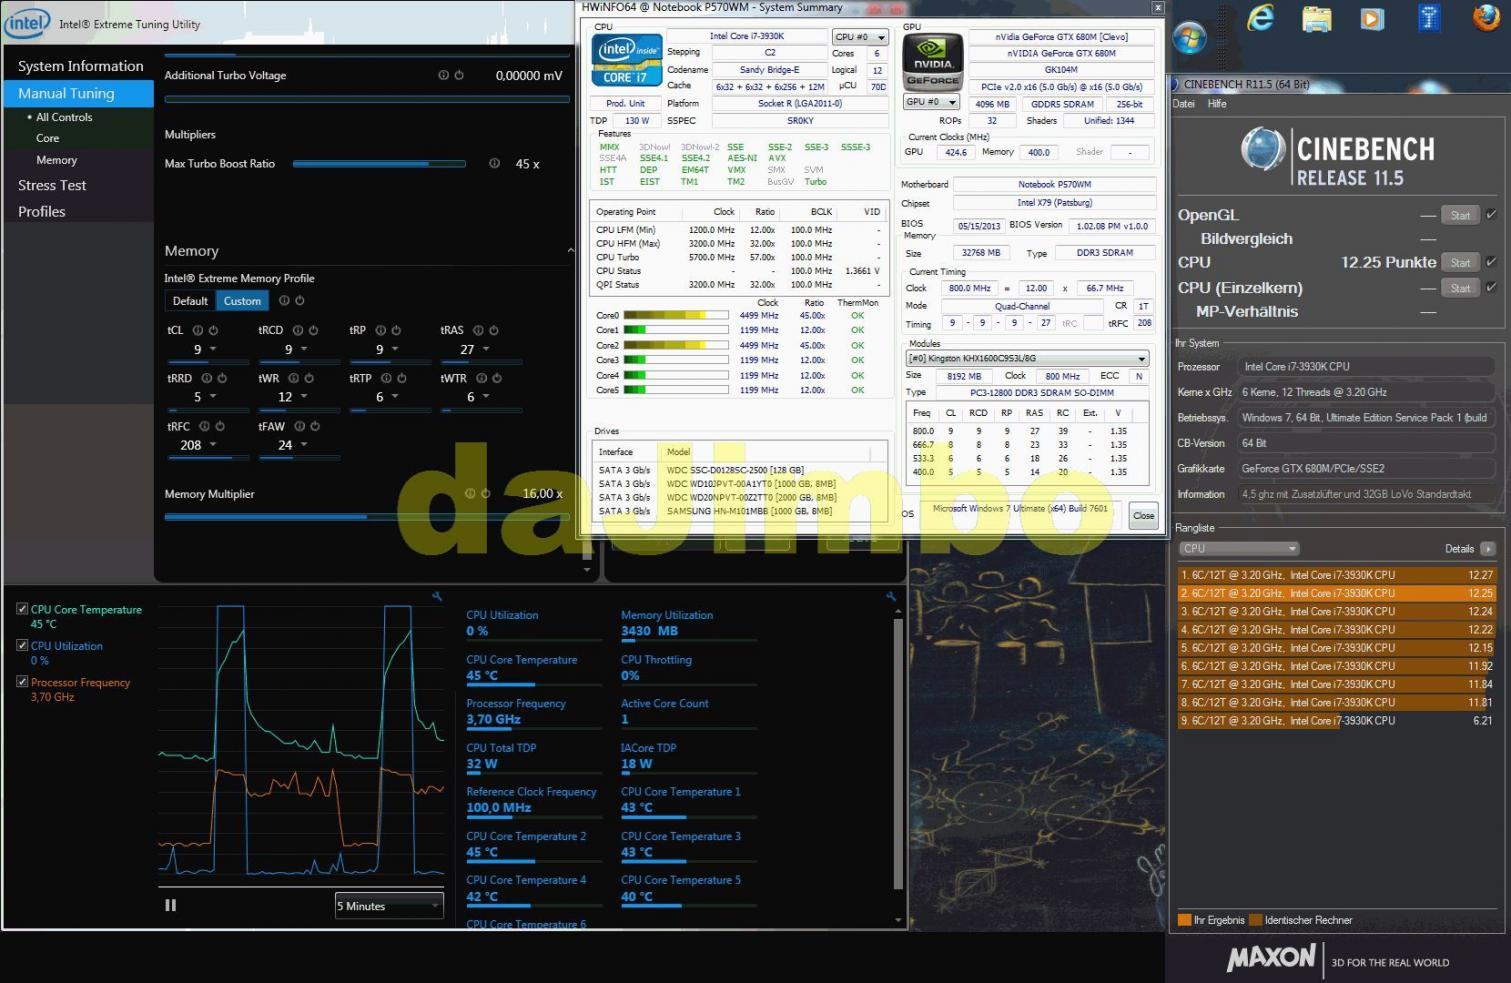This screenshot has height=983, width=1511.
Task: Open the tFAW value dropdown
Action: [x=304, y=445]
